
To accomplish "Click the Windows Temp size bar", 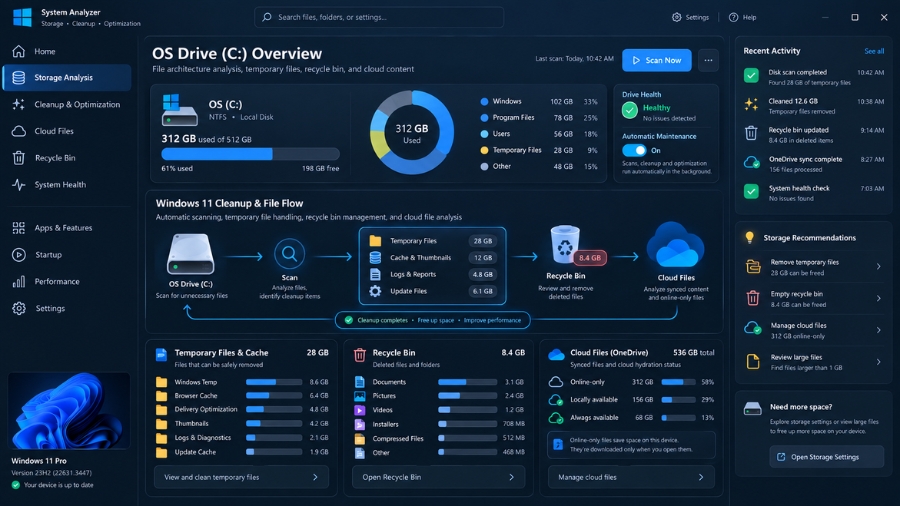I will tap(274, 382).
